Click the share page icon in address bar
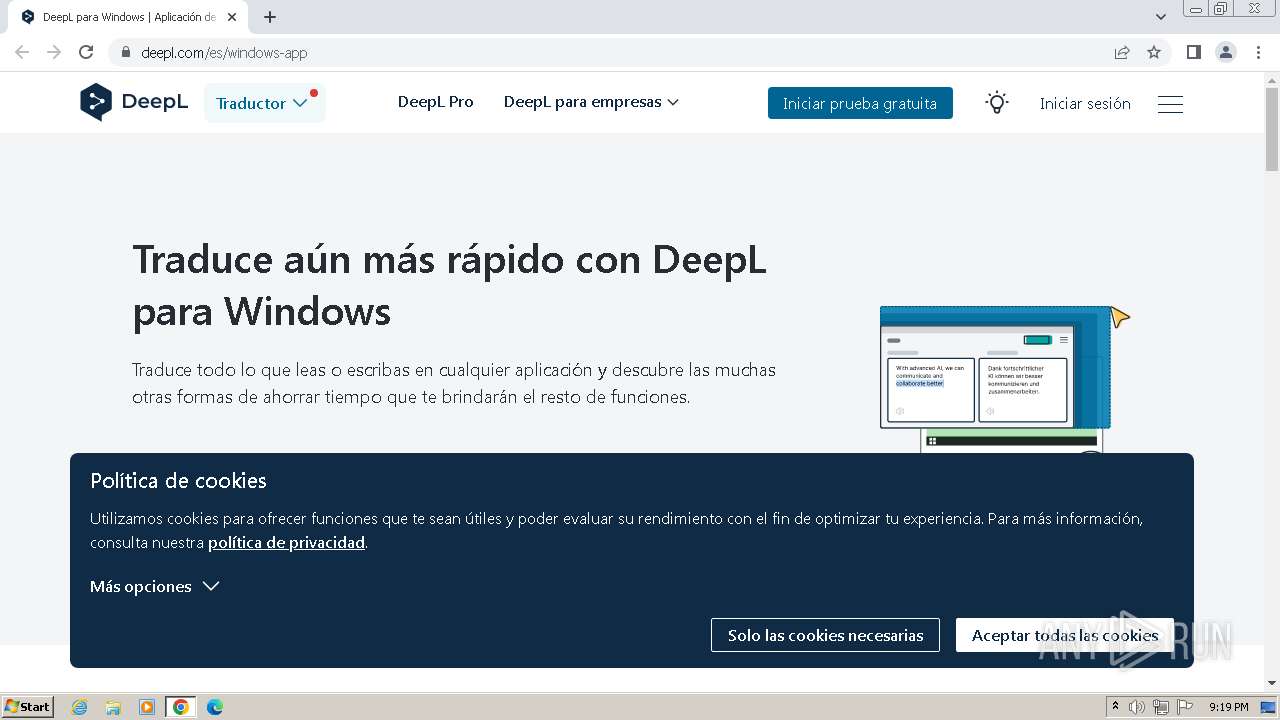This screenshot has width=1280, height=720. [x=1122, y=52]
